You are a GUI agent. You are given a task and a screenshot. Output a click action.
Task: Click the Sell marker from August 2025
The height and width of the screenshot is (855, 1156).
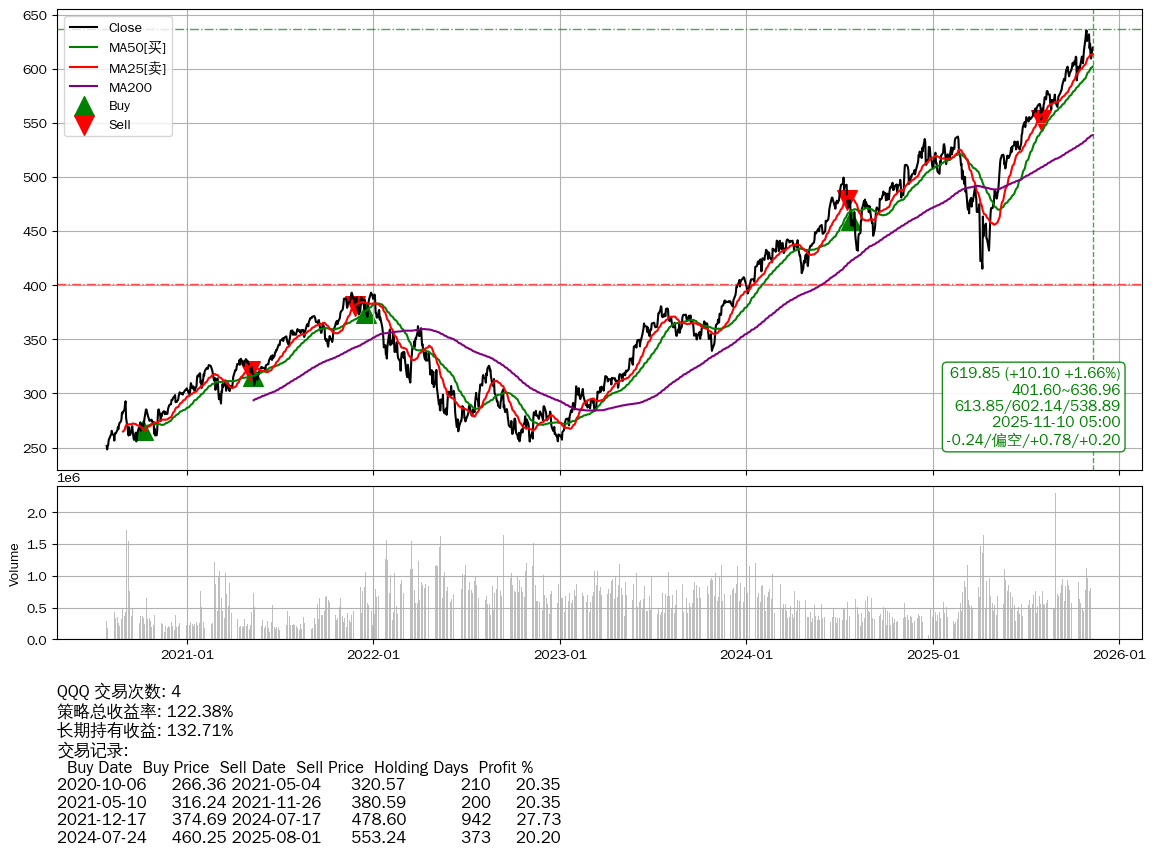1042,119
